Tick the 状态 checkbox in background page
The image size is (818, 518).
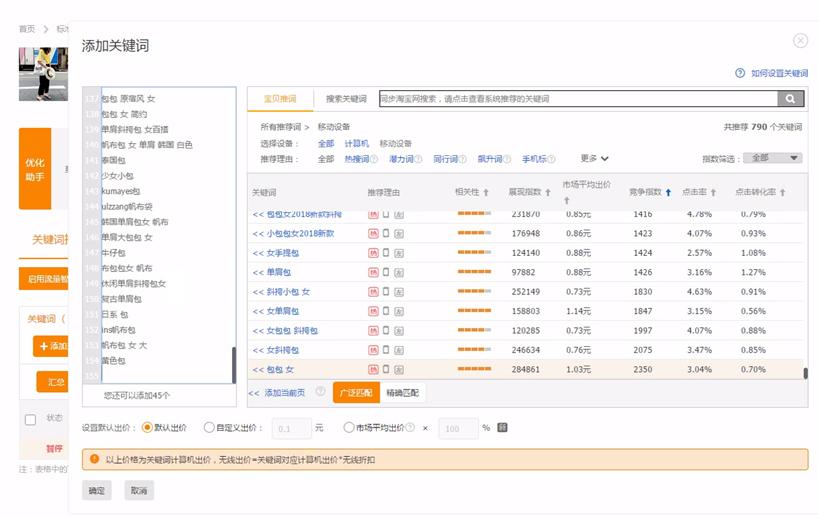click(31, 419)
